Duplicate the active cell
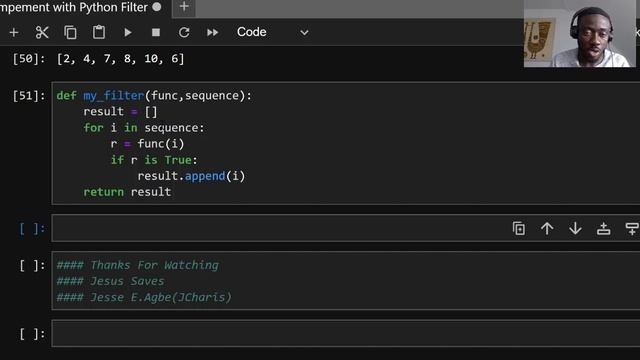 (519, 229)
